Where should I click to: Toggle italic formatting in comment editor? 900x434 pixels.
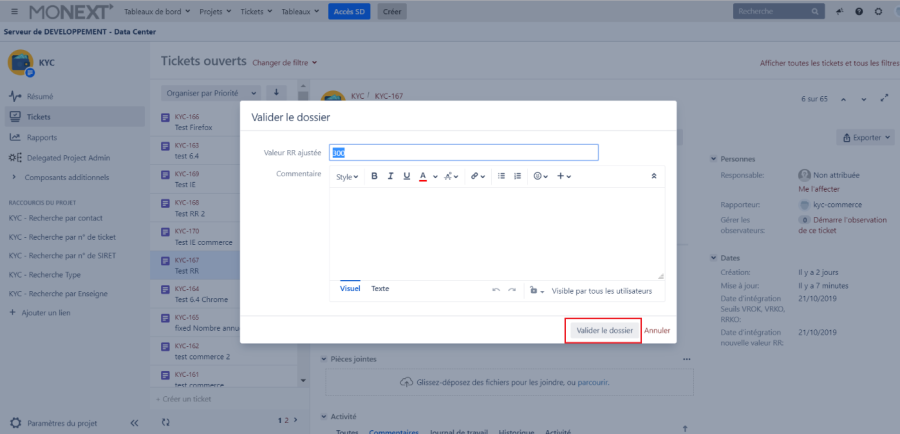(391, 176)
